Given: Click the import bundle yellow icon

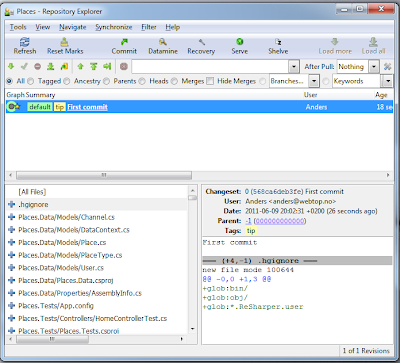Looking at the screenshot, I should point(64,66).
